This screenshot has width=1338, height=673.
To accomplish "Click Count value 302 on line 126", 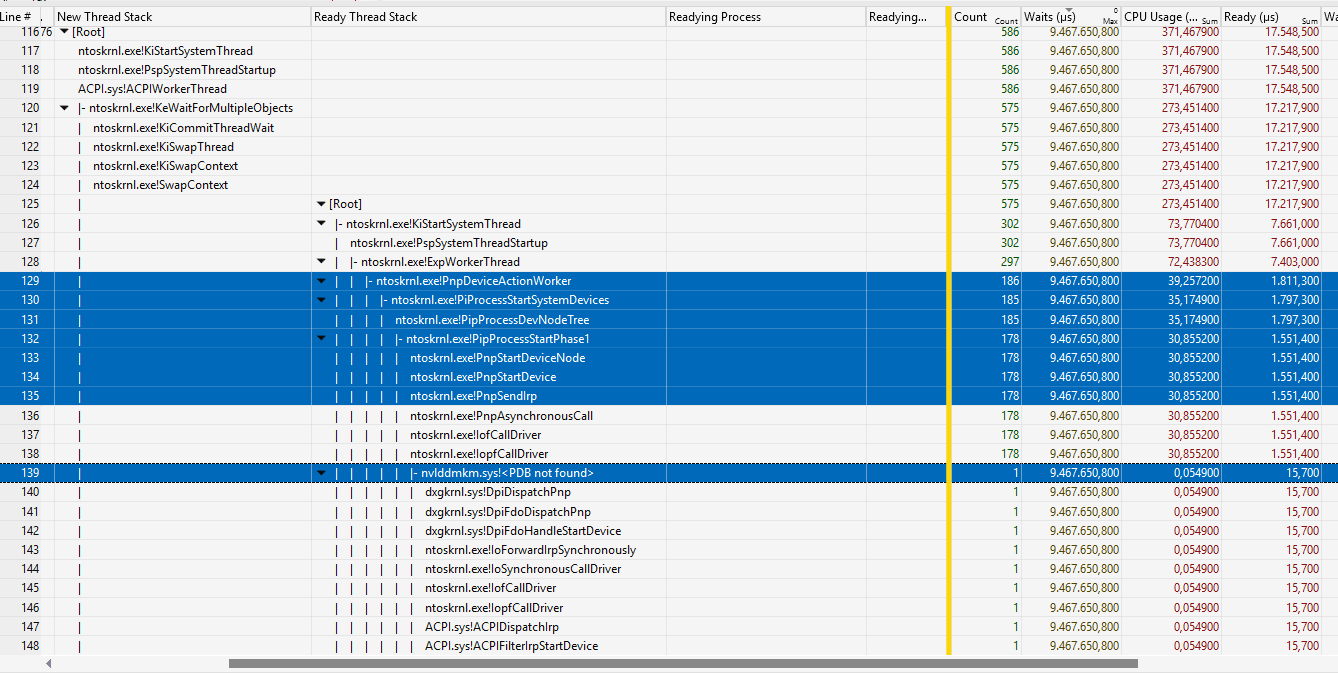I will [1010, 224].
